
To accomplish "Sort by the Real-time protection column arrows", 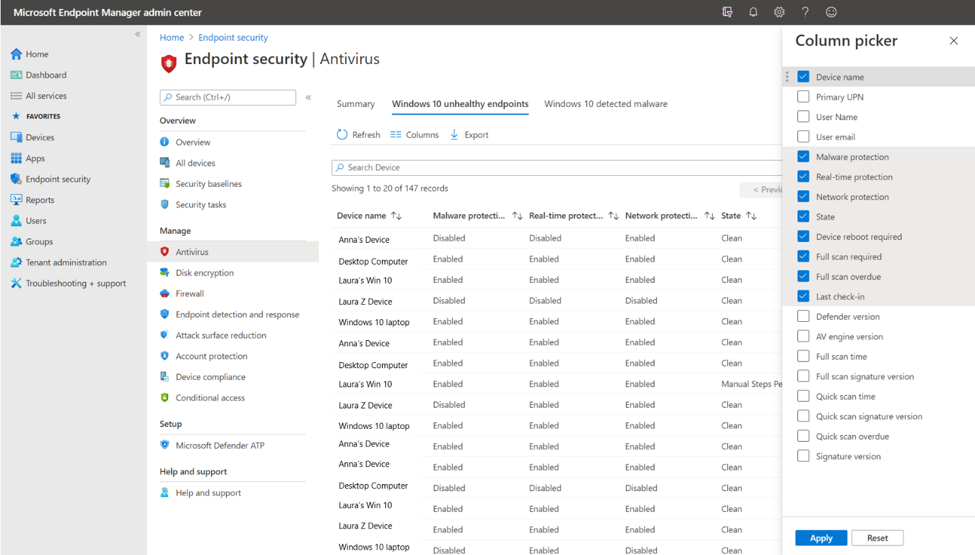I will [614, 216].
